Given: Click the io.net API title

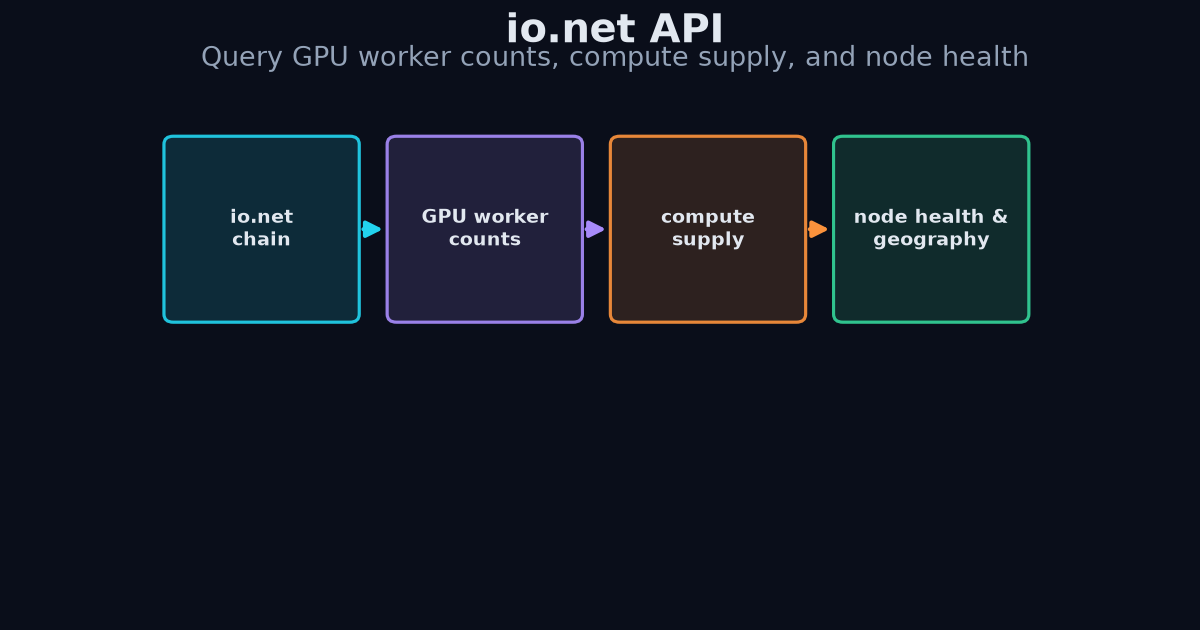Looking at the screenshot, I should click(x=615, y=29).
